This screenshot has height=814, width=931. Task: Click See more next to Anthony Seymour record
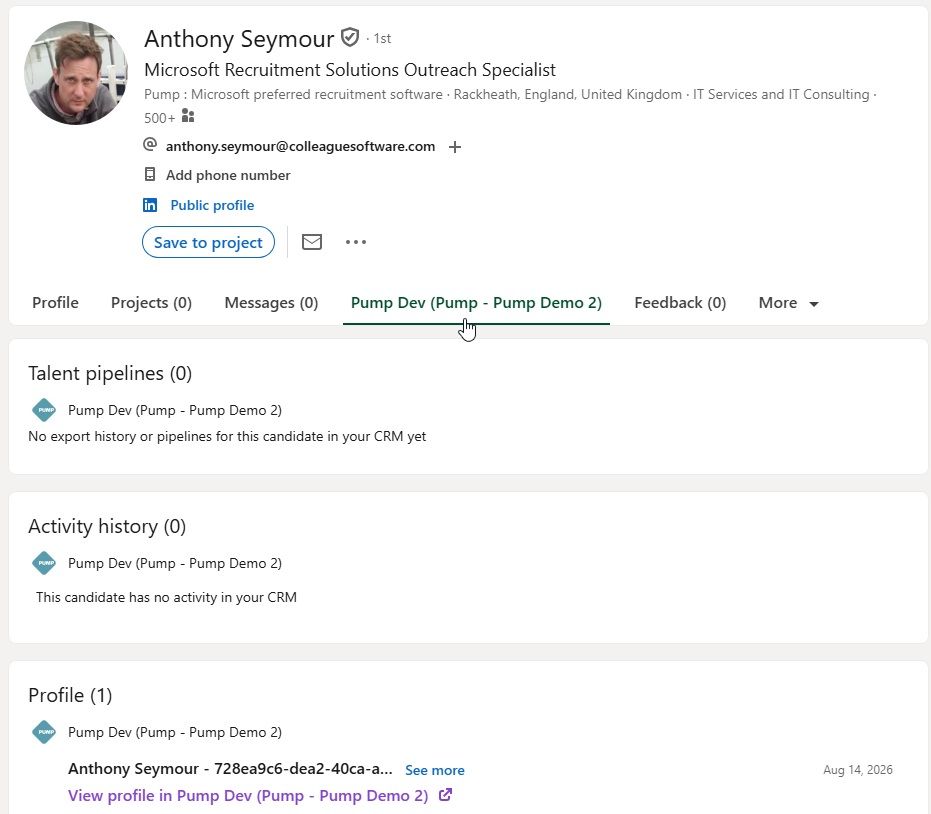[435, 770]
